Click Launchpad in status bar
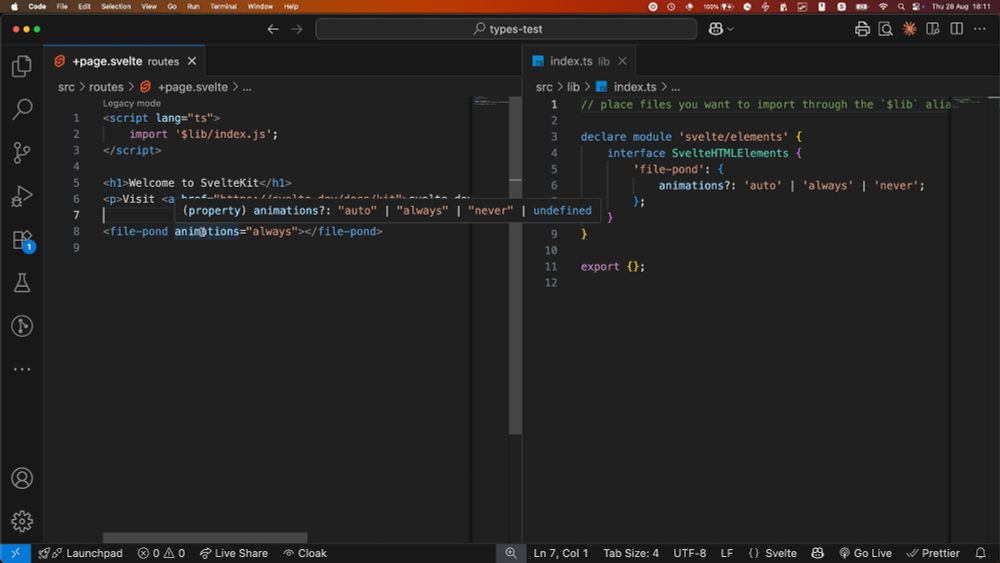Viewport: 1000px width, 563px height. pos(80,553)
